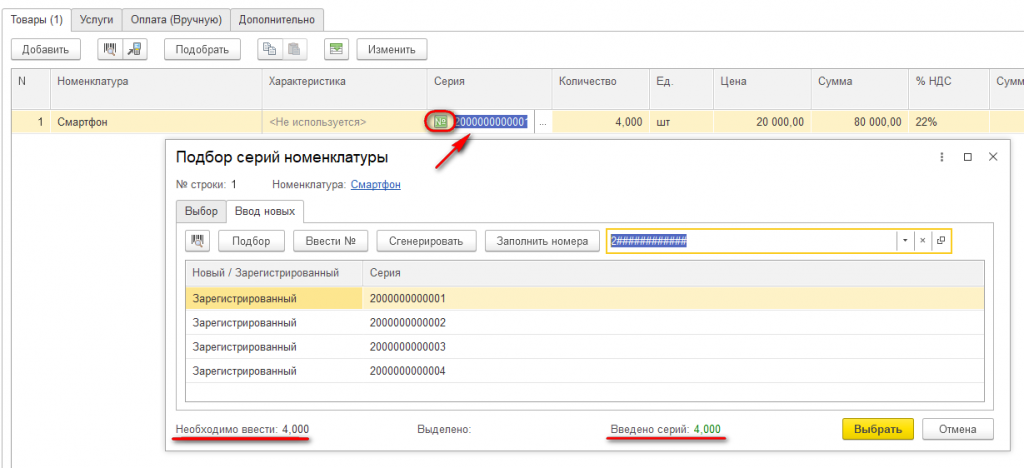Click the green № series status icon
This screenshot has width=1024, height=468.
pyautogui.click(x=440, y=122)
